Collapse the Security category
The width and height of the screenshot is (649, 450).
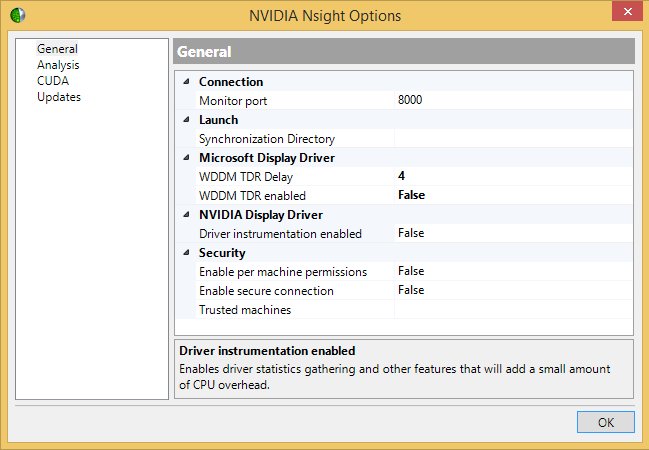(x=186, y=253)
